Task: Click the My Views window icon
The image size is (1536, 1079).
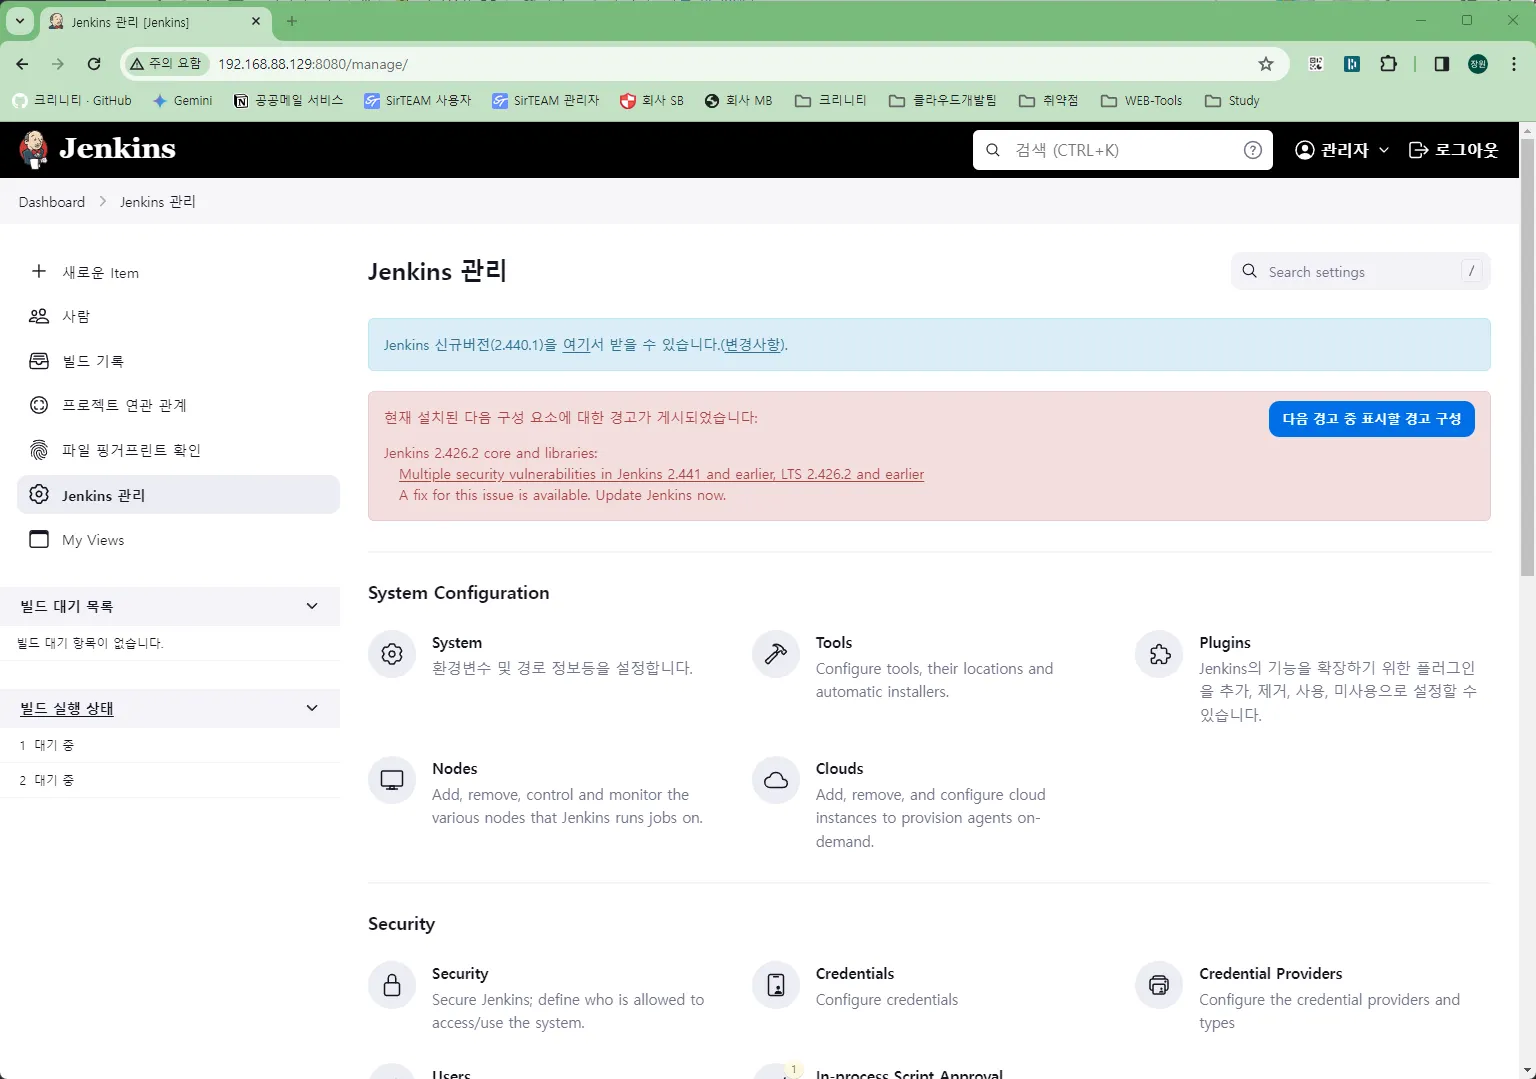Action: pyautogui.click(x=39, y=539)
